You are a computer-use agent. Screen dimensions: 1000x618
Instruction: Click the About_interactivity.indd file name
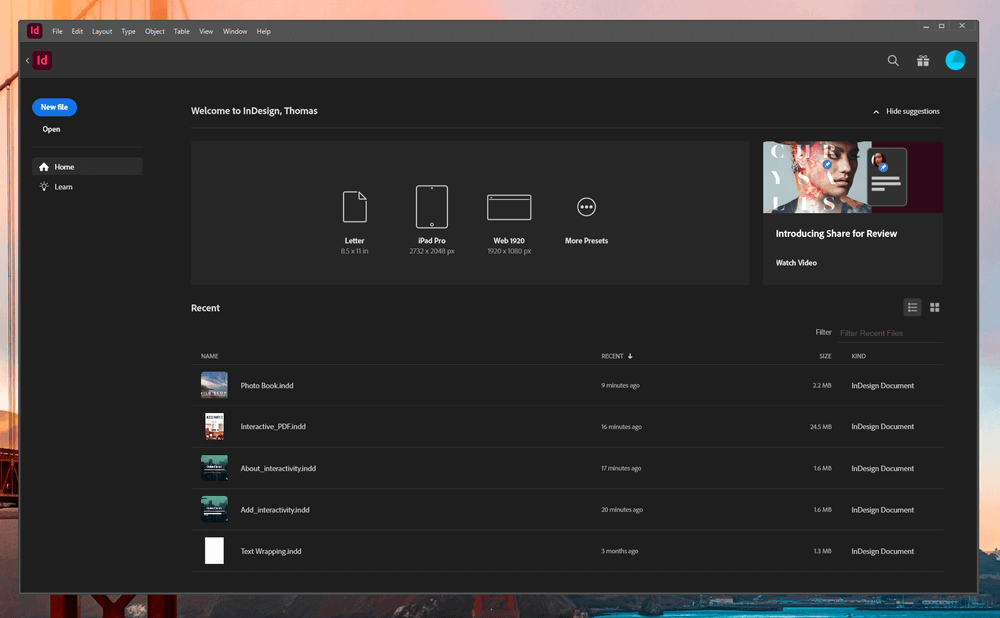click(x=278, y=469)
